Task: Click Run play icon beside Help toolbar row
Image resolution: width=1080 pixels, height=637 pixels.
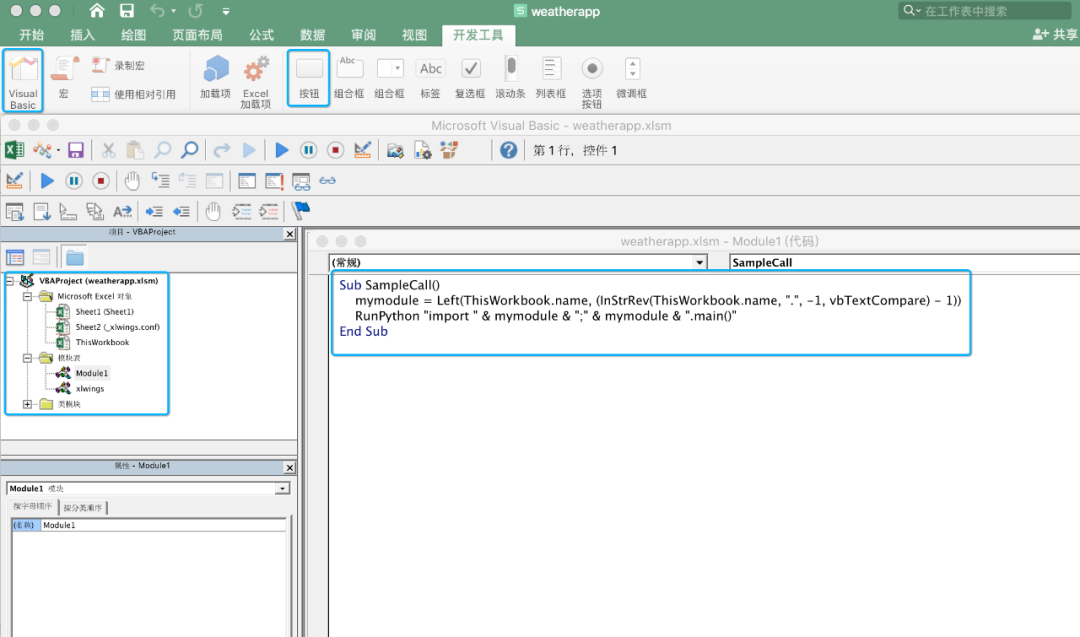Action: pyautogui.click(x=282, y=150)
